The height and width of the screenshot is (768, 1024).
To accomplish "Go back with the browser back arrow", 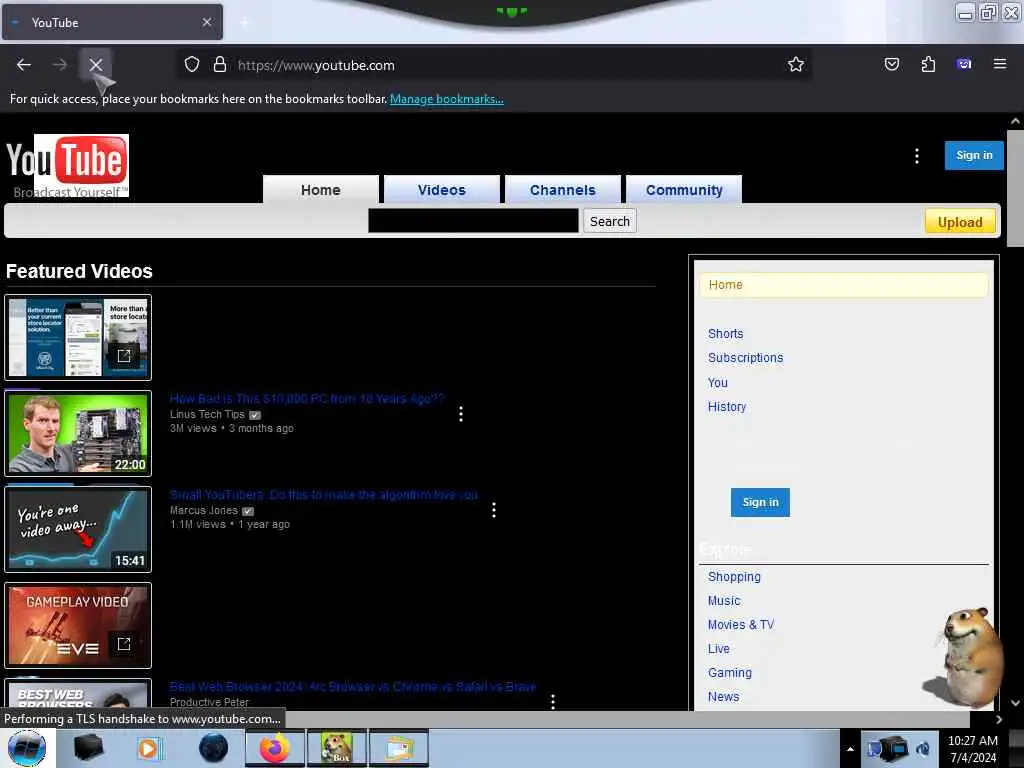I will click(24, 65).
